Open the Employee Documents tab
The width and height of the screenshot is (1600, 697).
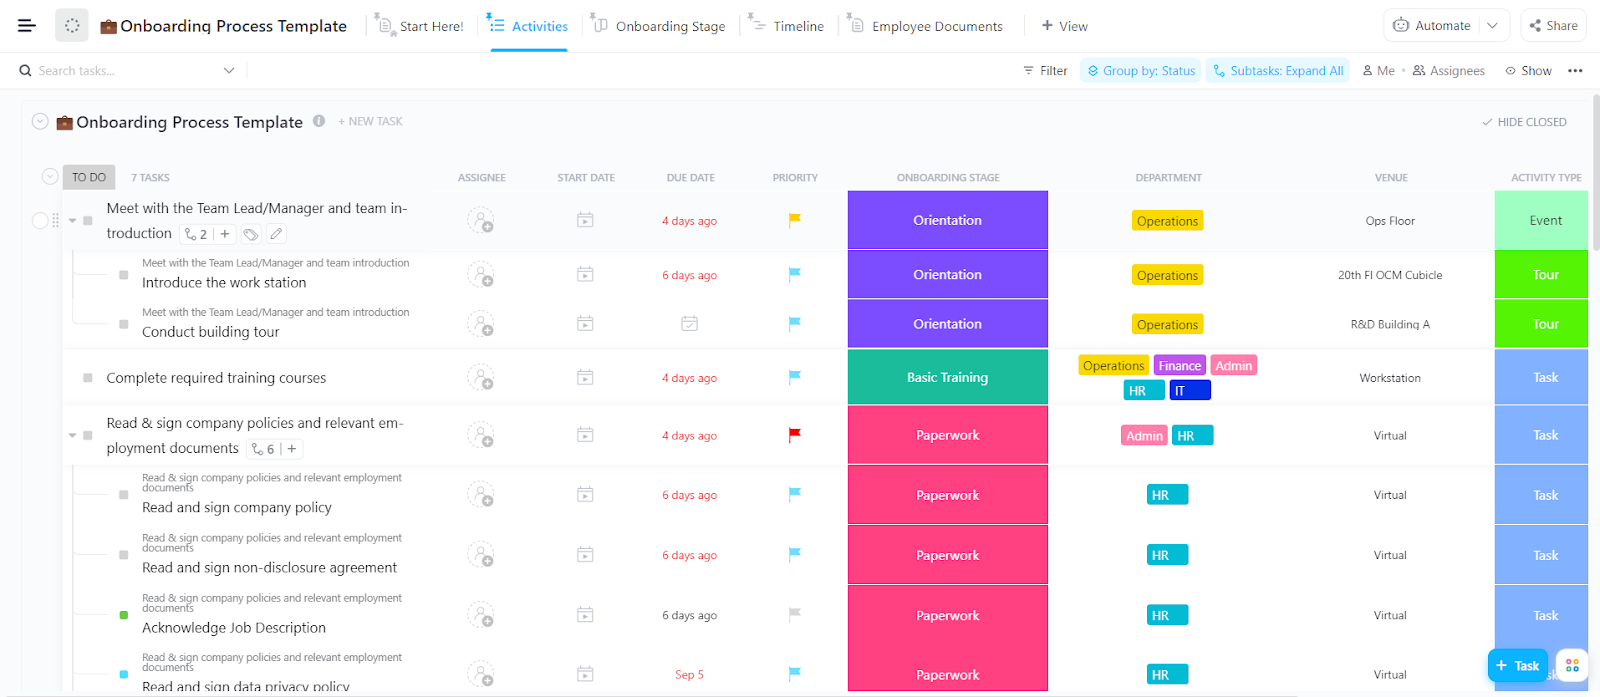[x=925, y=26]
